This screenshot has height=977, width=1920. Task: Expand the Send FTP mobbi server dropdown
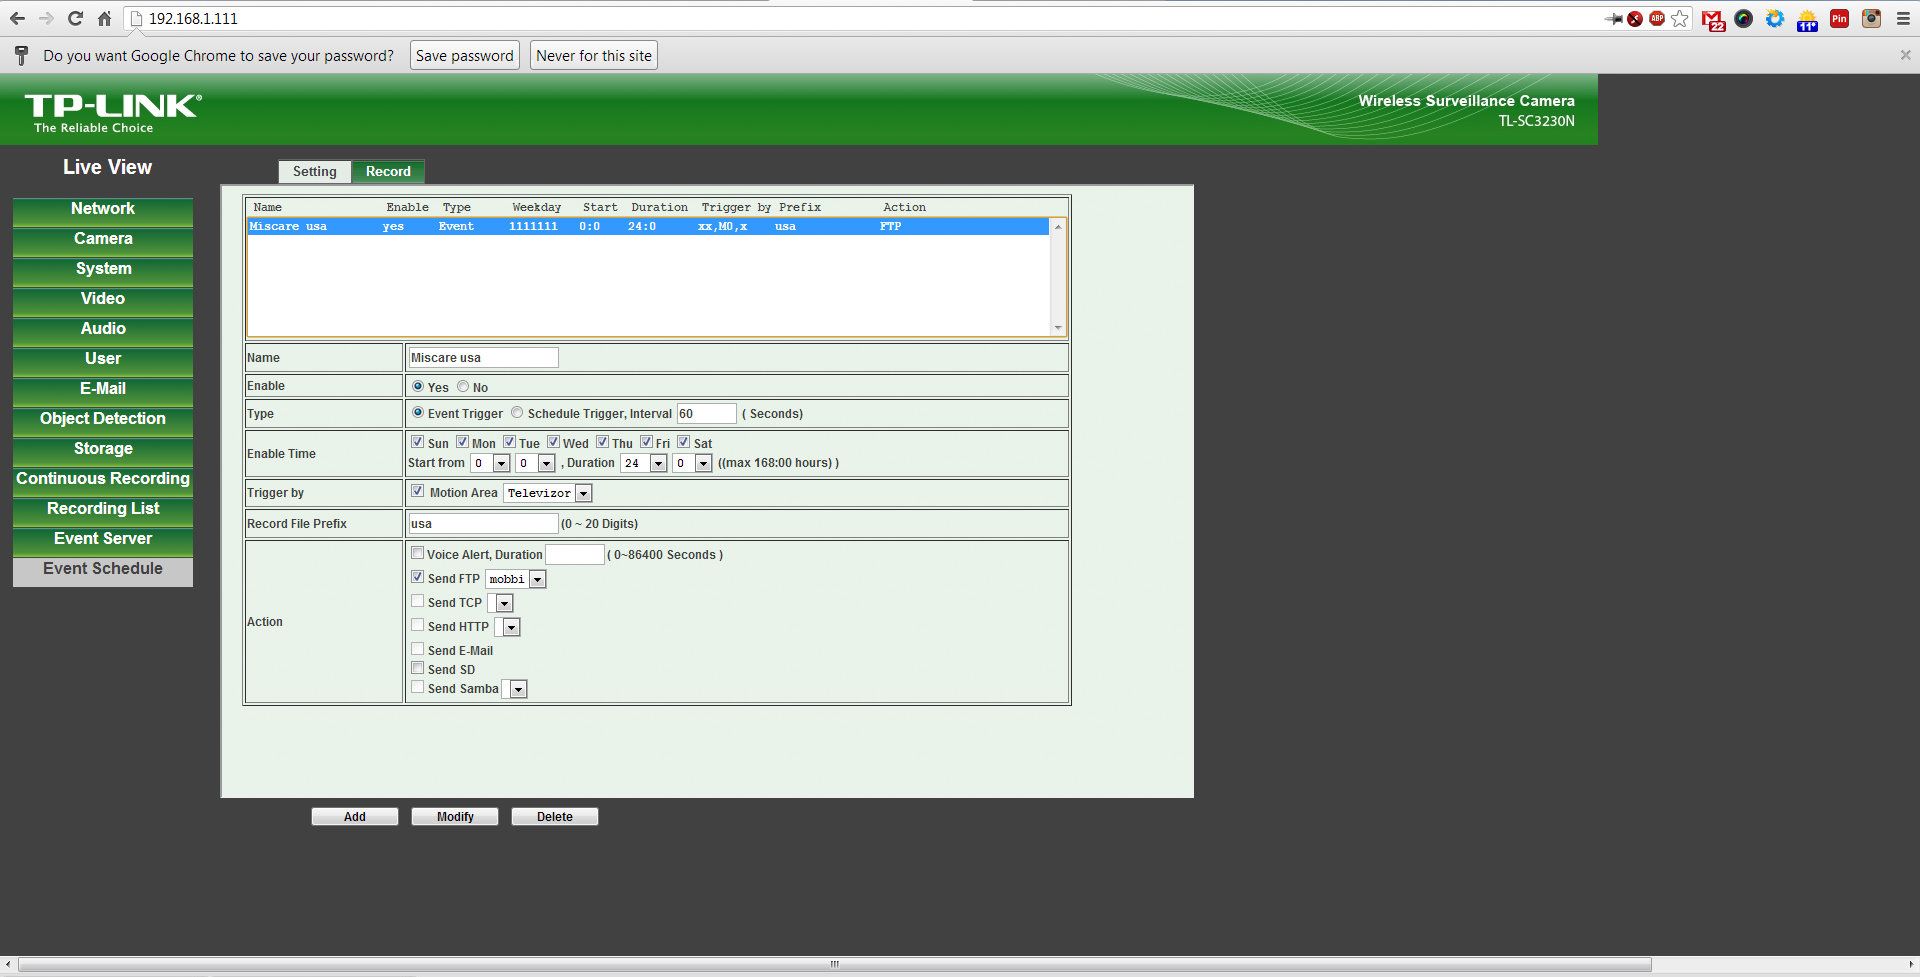(x=537, y=579)
